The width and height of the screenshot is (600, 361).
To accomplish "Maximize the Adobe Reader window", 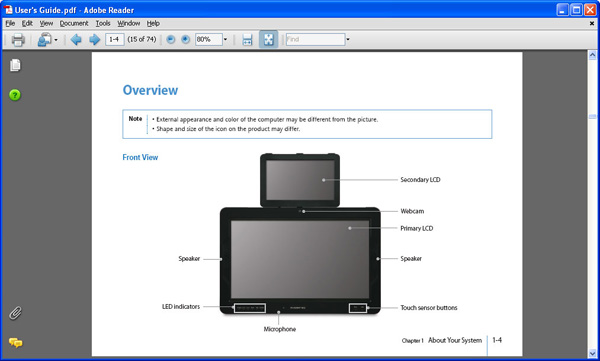I will click(x=576, y=10).
